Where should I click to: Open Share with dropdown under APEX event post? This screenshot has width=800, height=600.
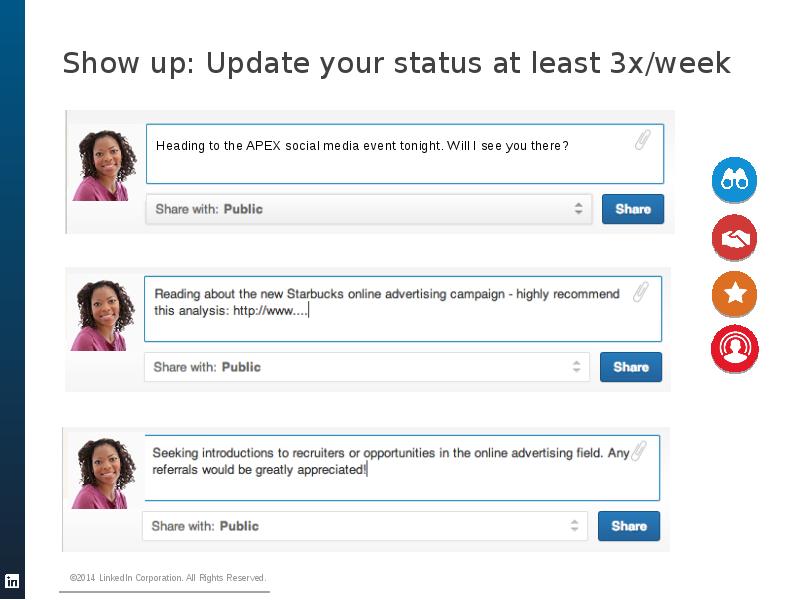point(367,209)
